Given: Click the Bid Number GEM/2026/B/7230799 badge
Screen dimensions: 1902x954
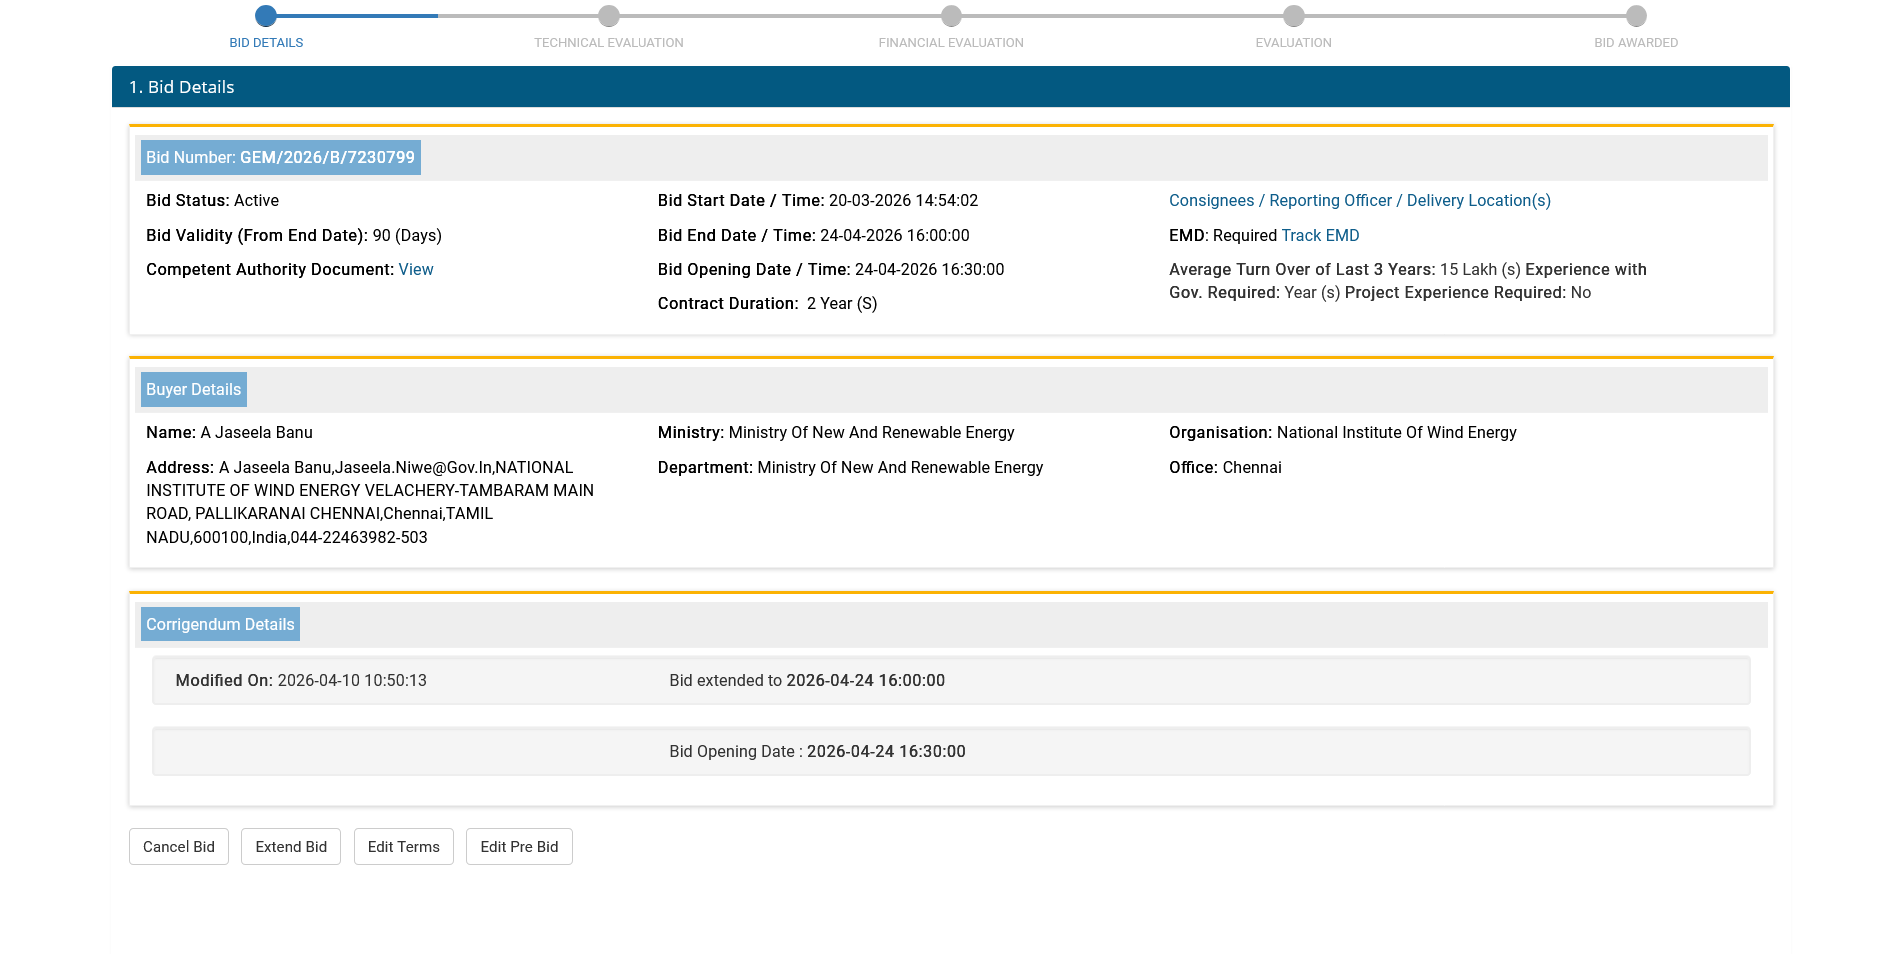Looking at the screenshot, I should coord(280,158).
